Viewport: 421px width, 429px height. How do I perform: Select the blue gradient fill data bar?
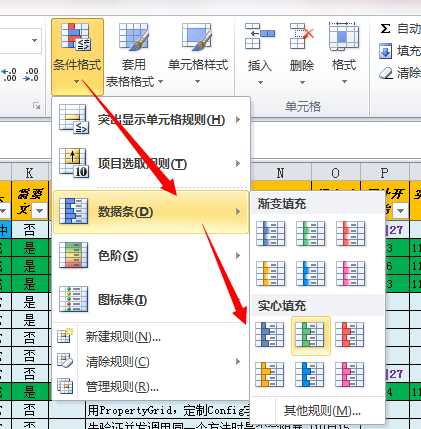coord(270,233)
